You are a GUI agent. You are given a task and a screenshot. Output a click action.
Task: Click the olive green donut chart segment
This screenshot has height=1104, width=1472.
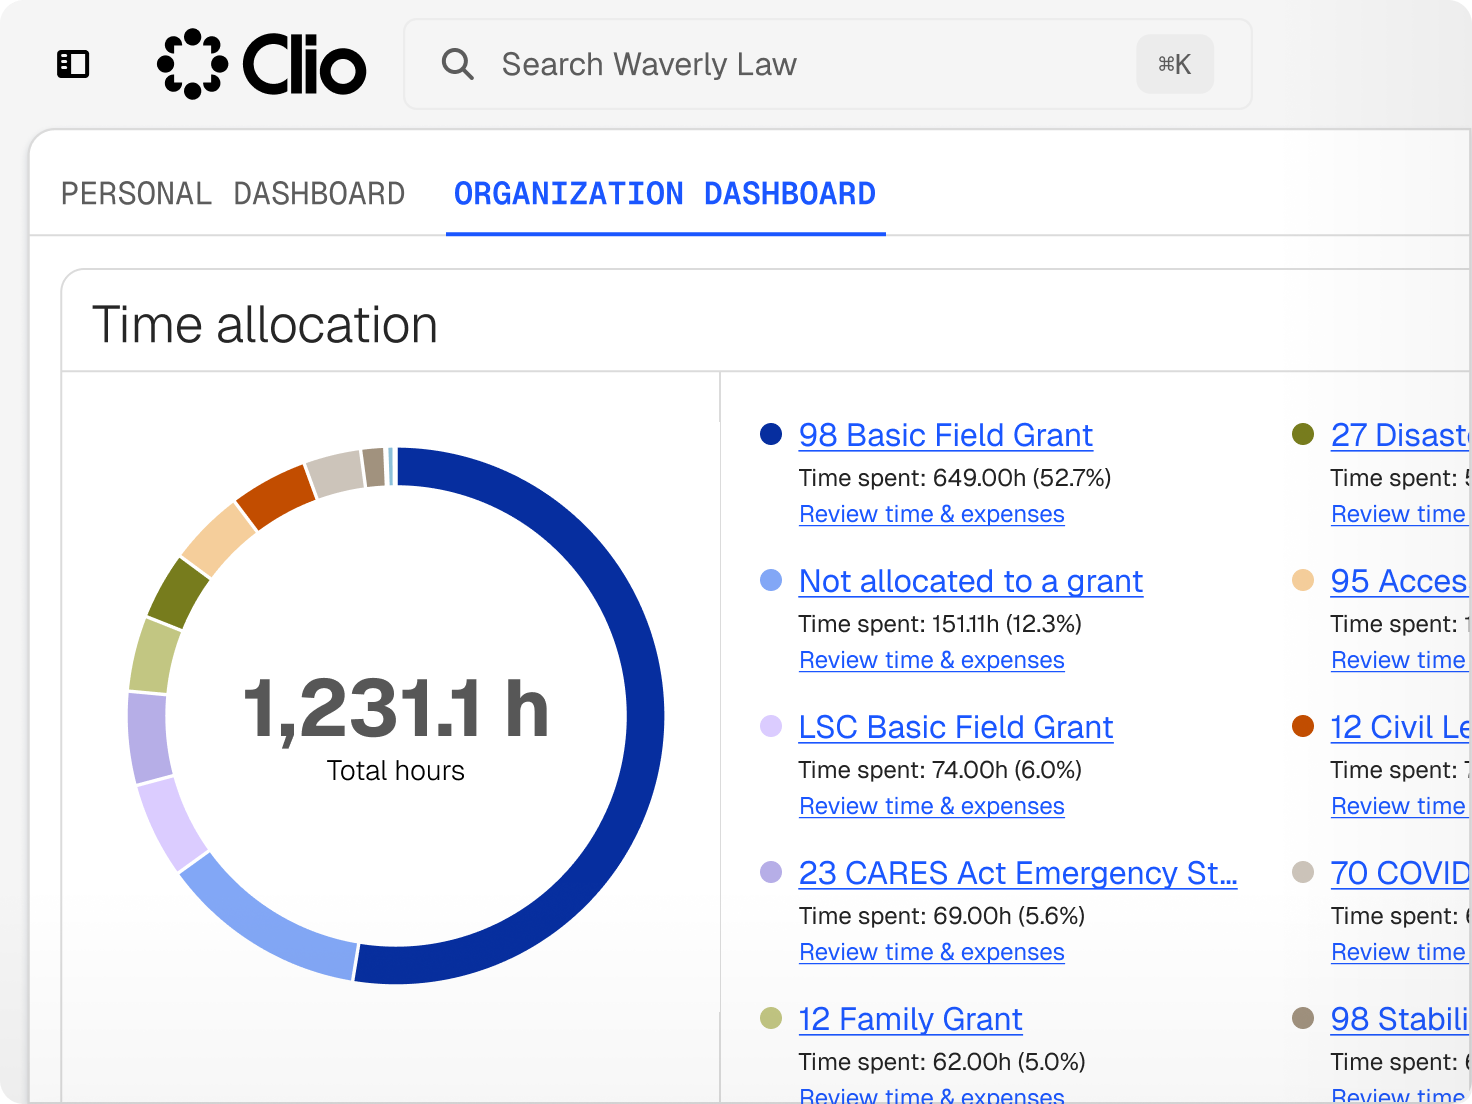(x=178, y=593)
